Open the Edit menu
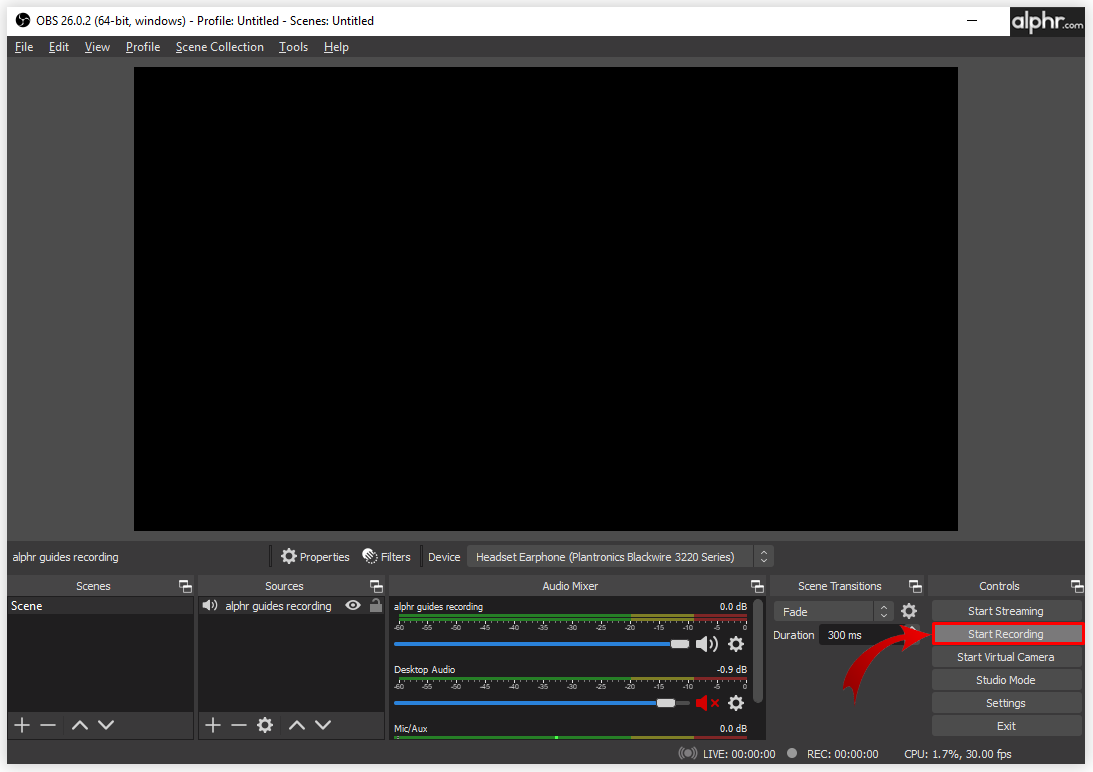 [59, 47]
